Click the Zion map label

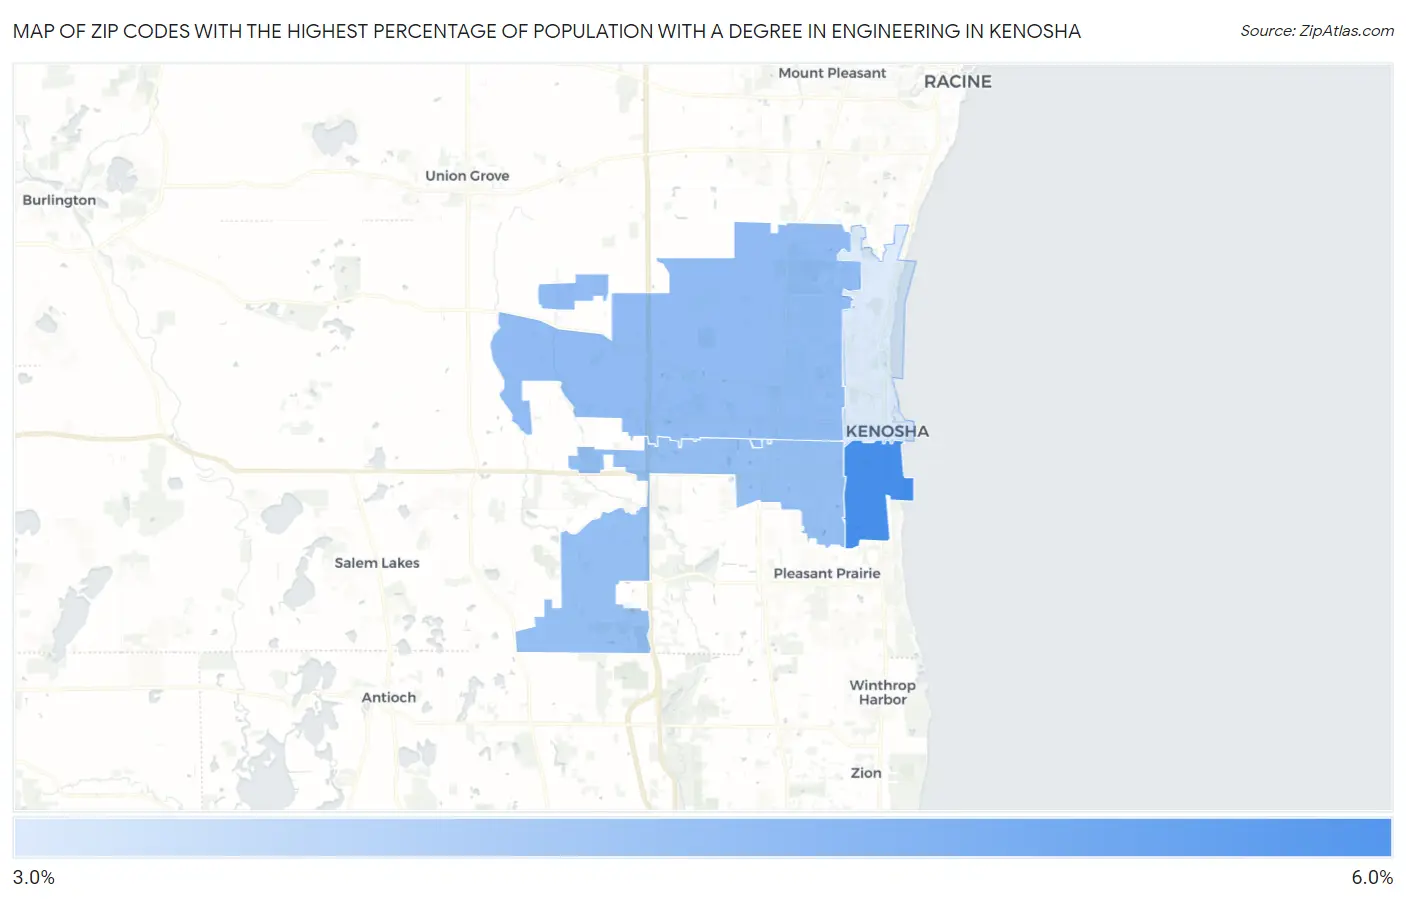coord(866,773)
